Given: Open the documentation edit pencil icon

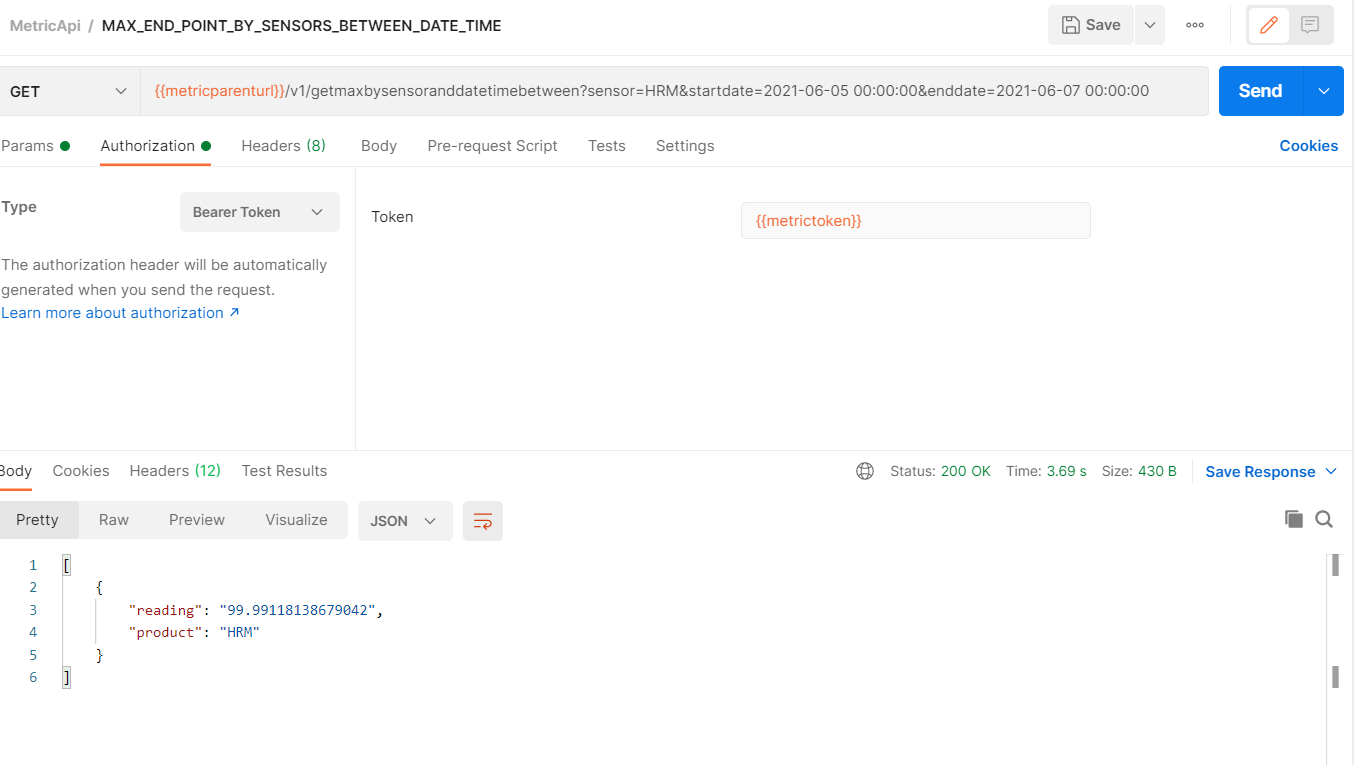Looking at the screenshot, I should point(1267,24).
